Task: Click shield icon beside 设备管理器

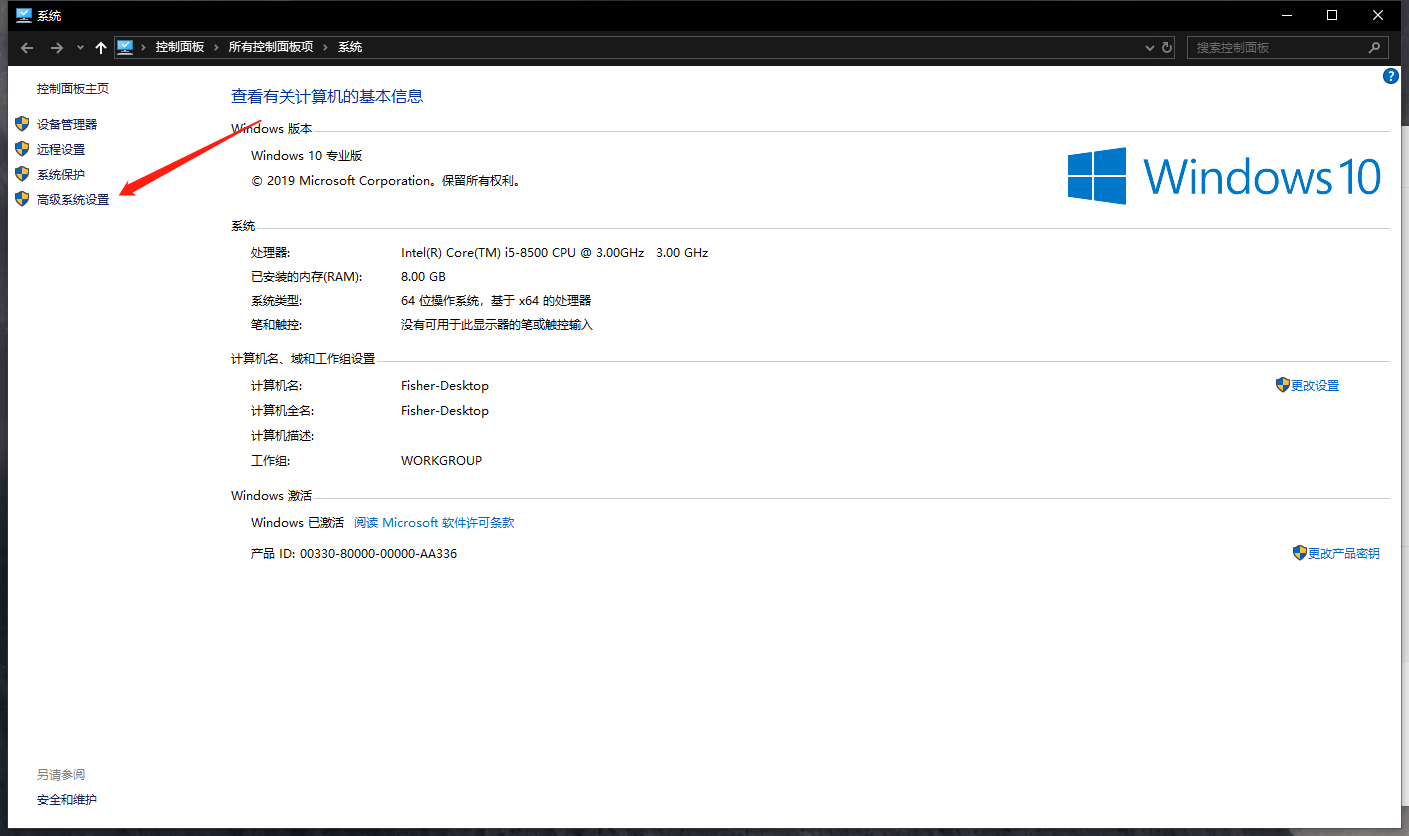Action: (22, 124)
